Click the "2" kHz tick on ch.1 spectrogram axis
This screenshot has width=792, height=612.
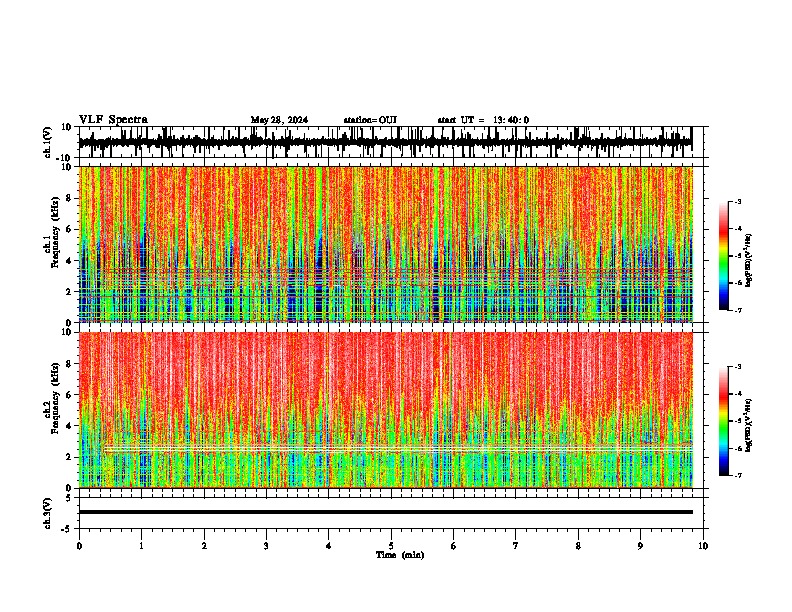70,291
